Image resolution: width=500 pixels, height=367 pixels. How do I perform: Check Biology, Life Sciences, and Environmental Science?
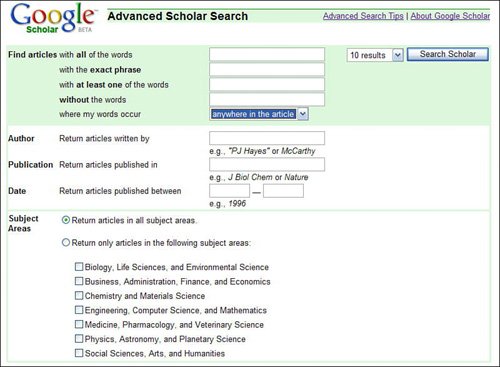click(79, 267)
